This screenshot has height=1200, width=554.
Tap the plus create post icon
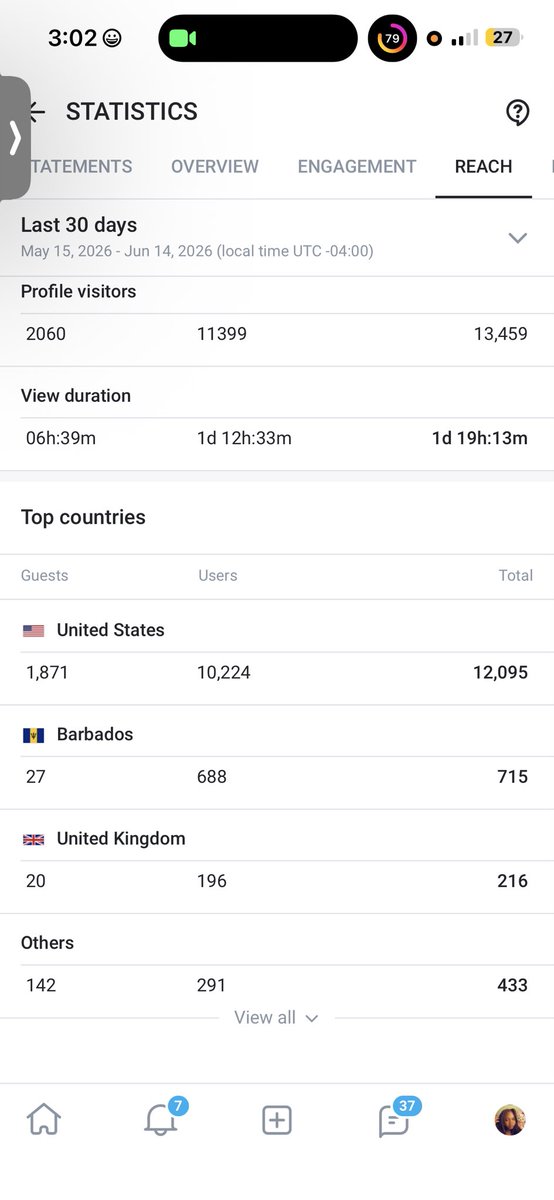[277, 1120]
